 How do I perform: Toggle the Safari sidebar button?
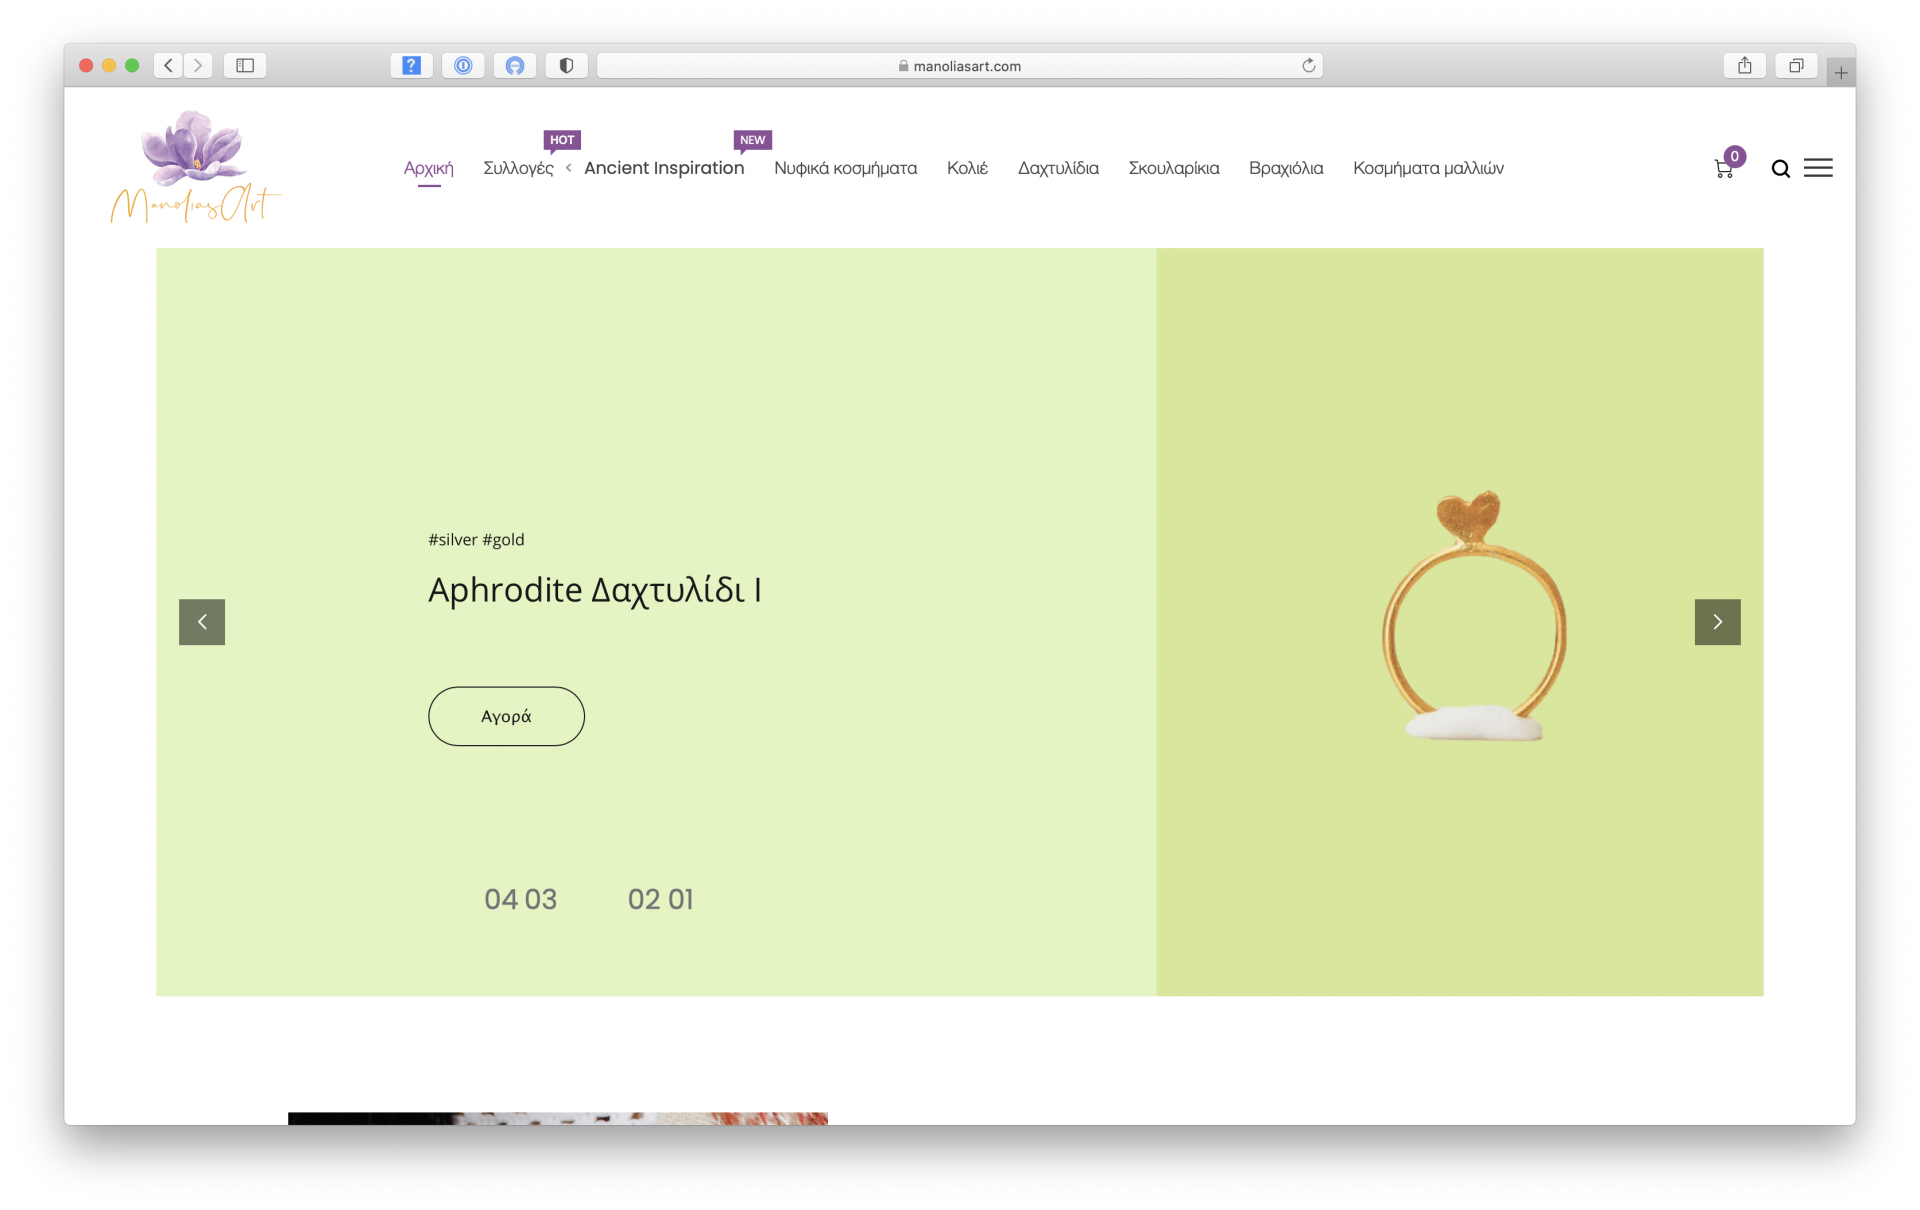pyautogui.click(x=245, y=66)
